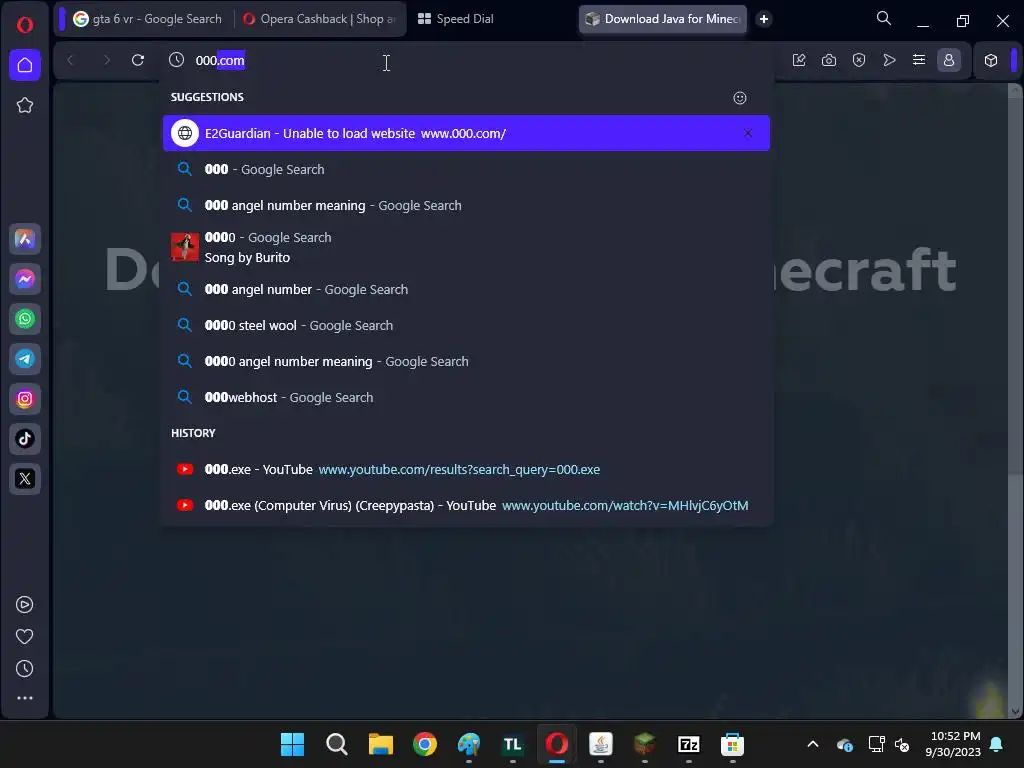The image size is (1024, 768).
Task: Open the profile account icon
Action: coord(949,60)
